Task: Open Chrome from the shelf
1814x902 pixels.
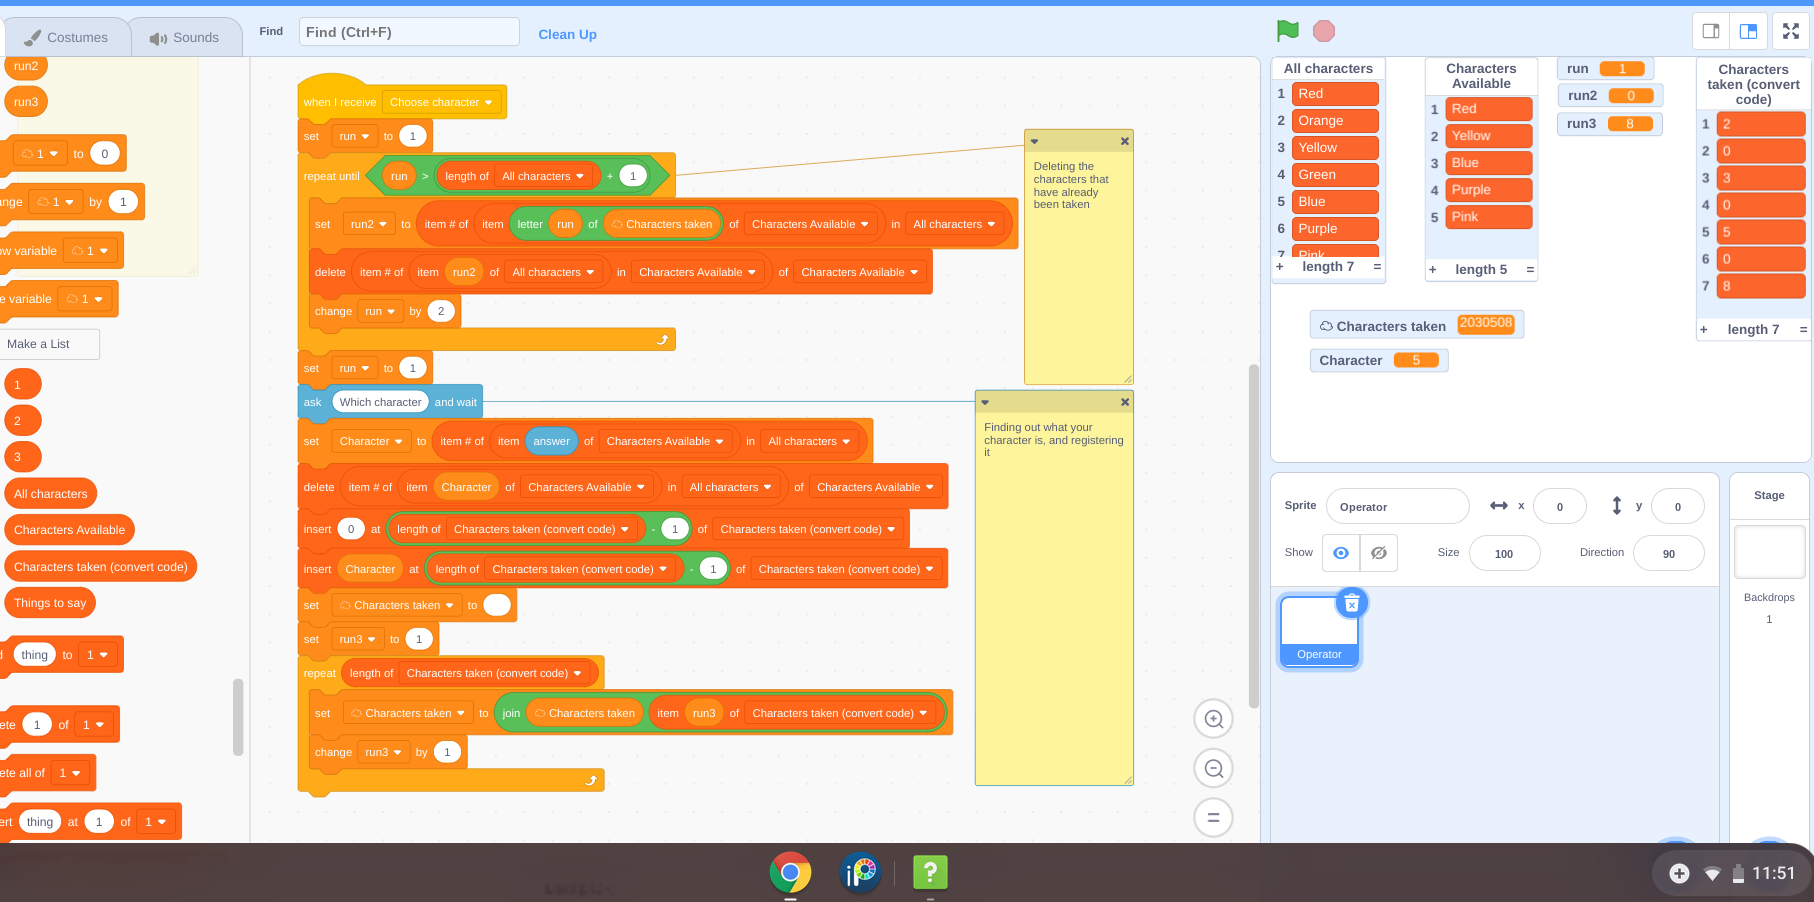Action: tap(790, 873)
